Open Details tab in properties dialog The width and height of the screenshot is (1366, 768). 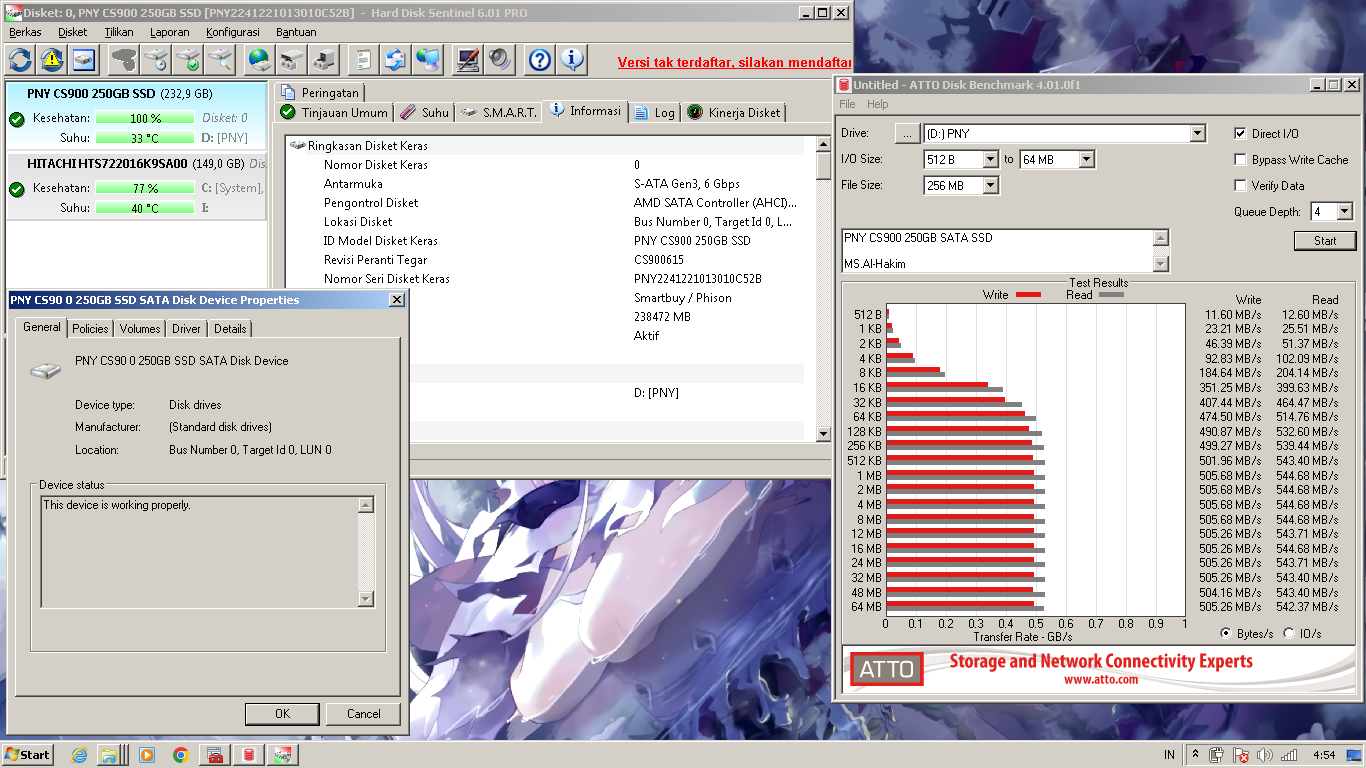[x=230, y=328]
